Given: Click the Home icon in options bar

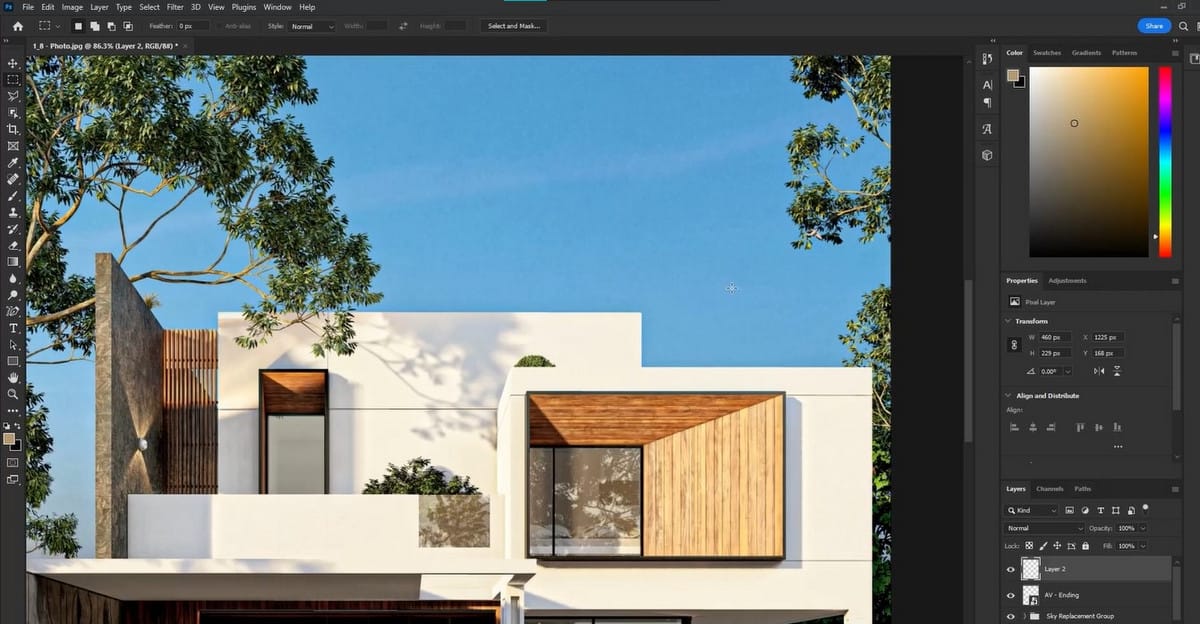Looking at the screenshot, I should tap(17, 26).
